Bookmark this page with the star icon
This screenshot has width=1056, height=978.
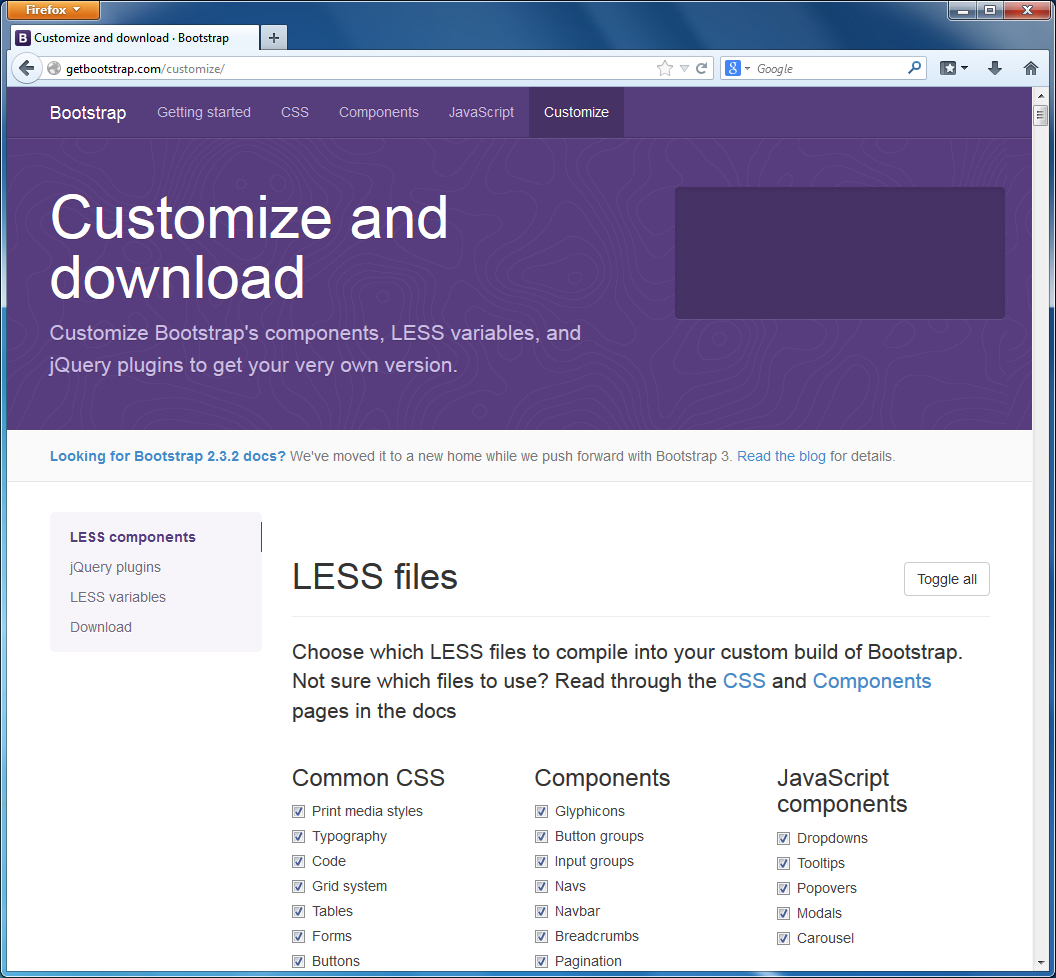point(665,68)
